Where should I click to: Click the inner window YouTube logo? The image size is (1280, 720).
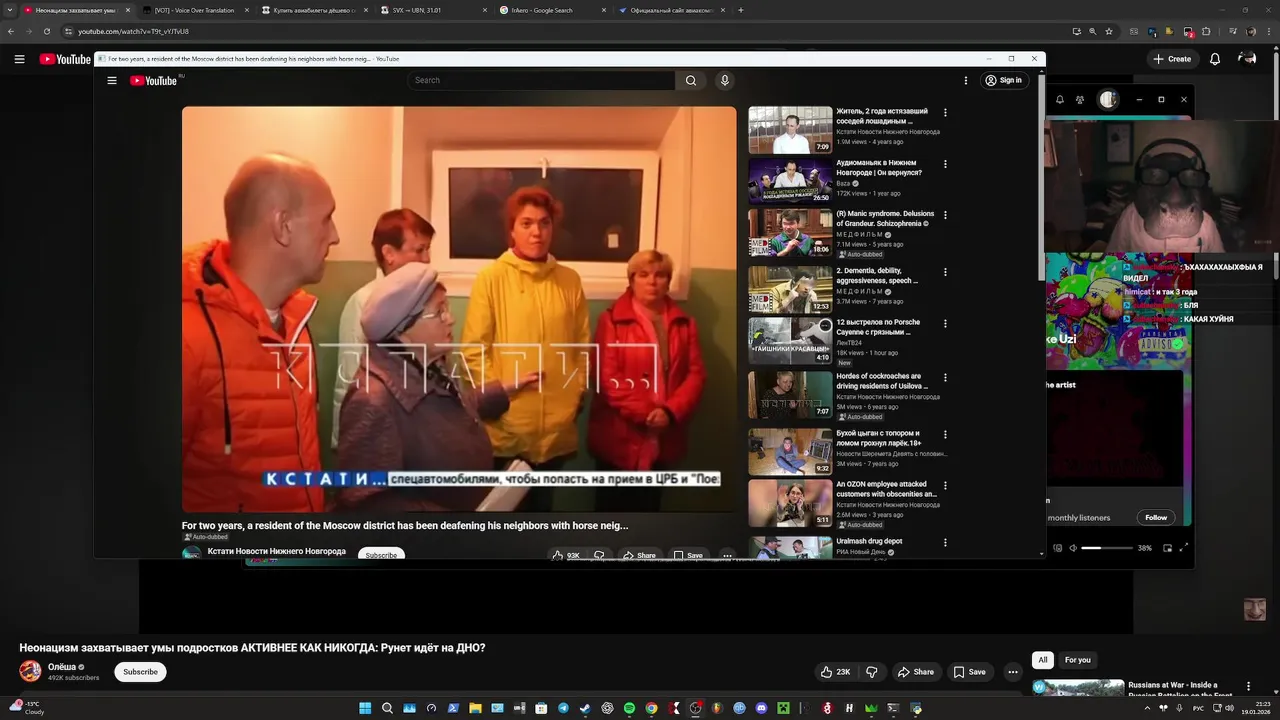tap(154, 80)
